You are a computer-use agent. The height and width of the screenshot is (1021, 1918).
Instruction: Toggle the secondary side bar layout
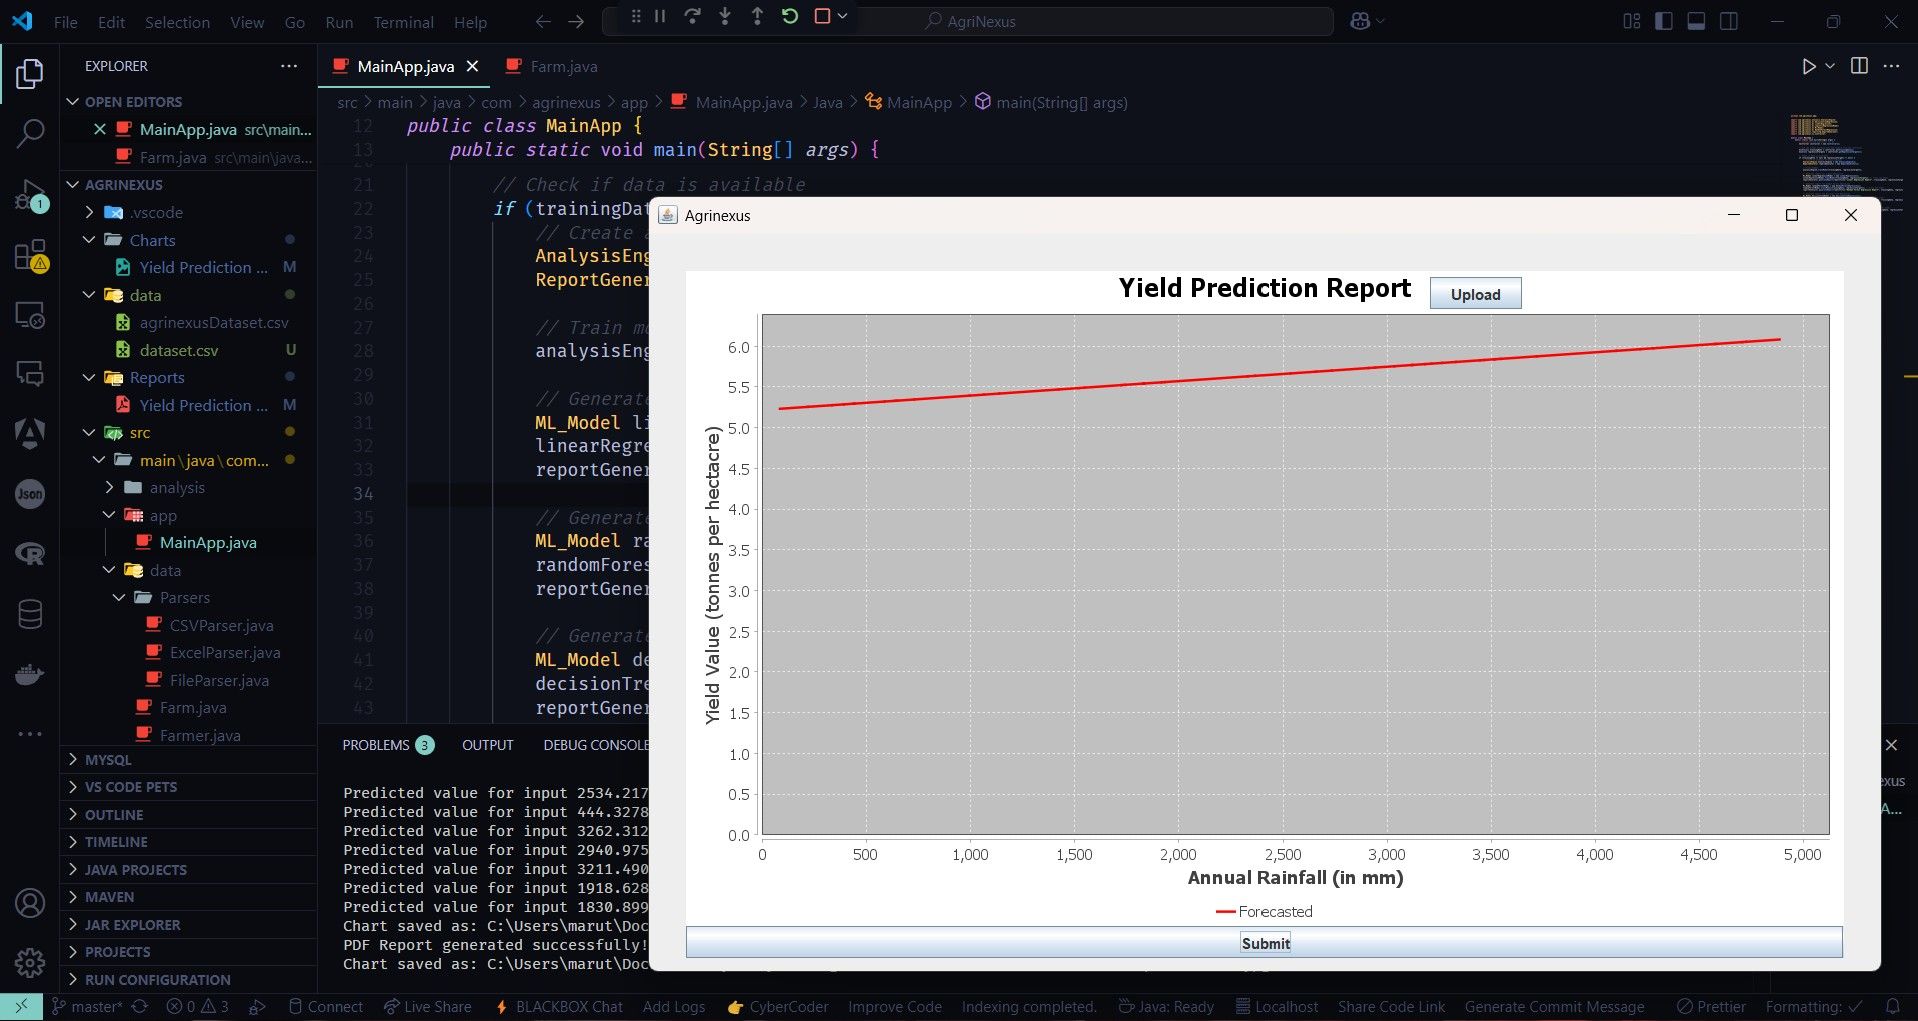point(1729,21)
